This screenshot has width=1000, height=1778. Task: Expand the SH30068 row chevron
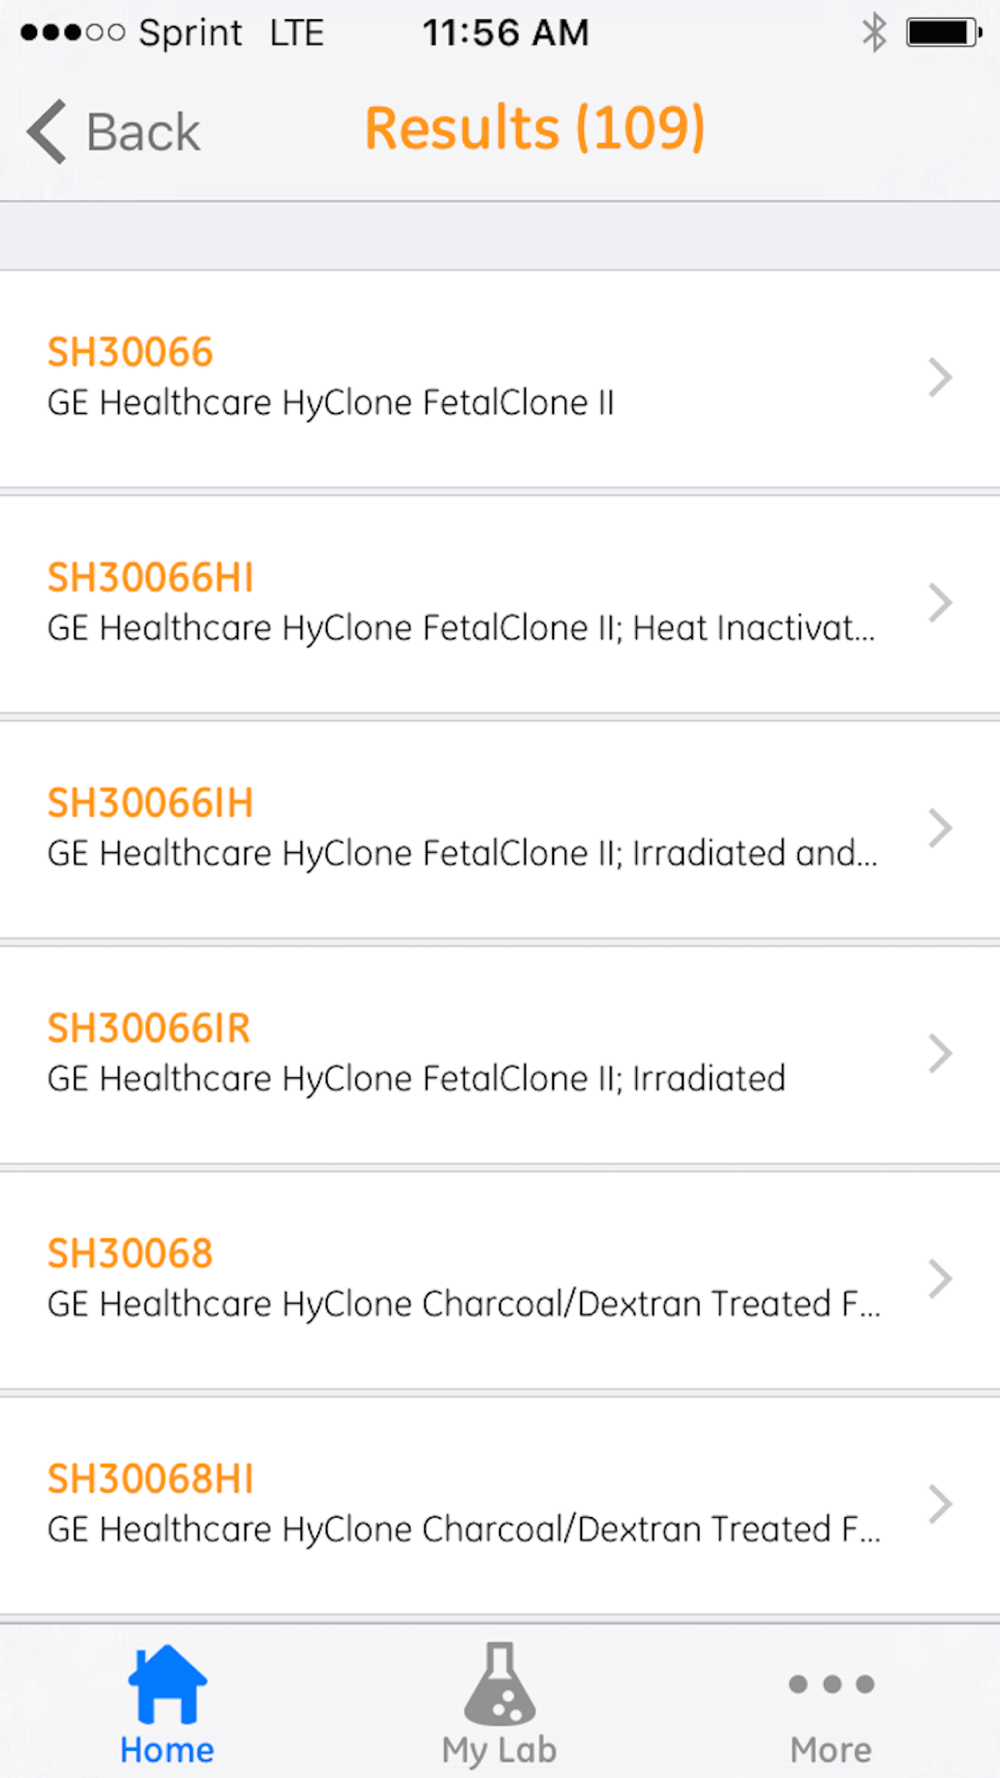(939, 1278)
